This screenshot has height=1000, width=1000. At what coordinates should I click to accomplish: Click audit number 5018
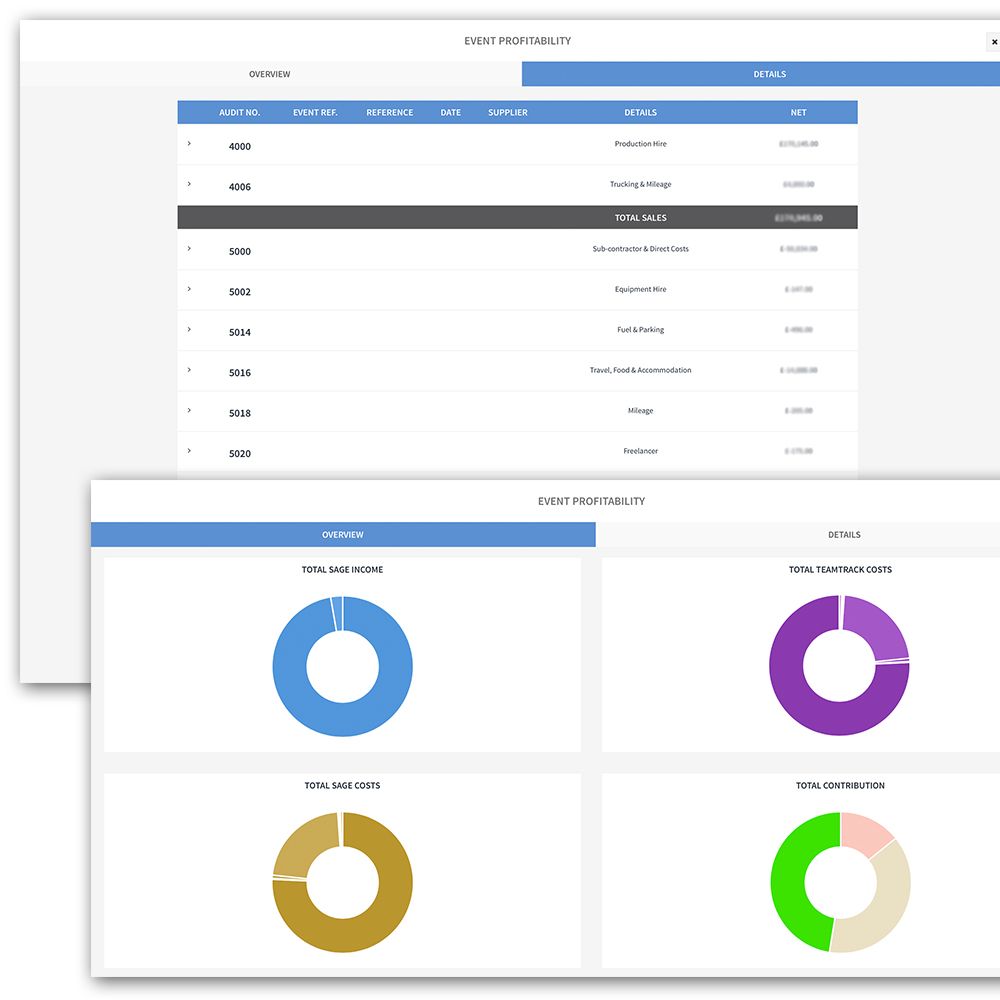pos(240,413)
